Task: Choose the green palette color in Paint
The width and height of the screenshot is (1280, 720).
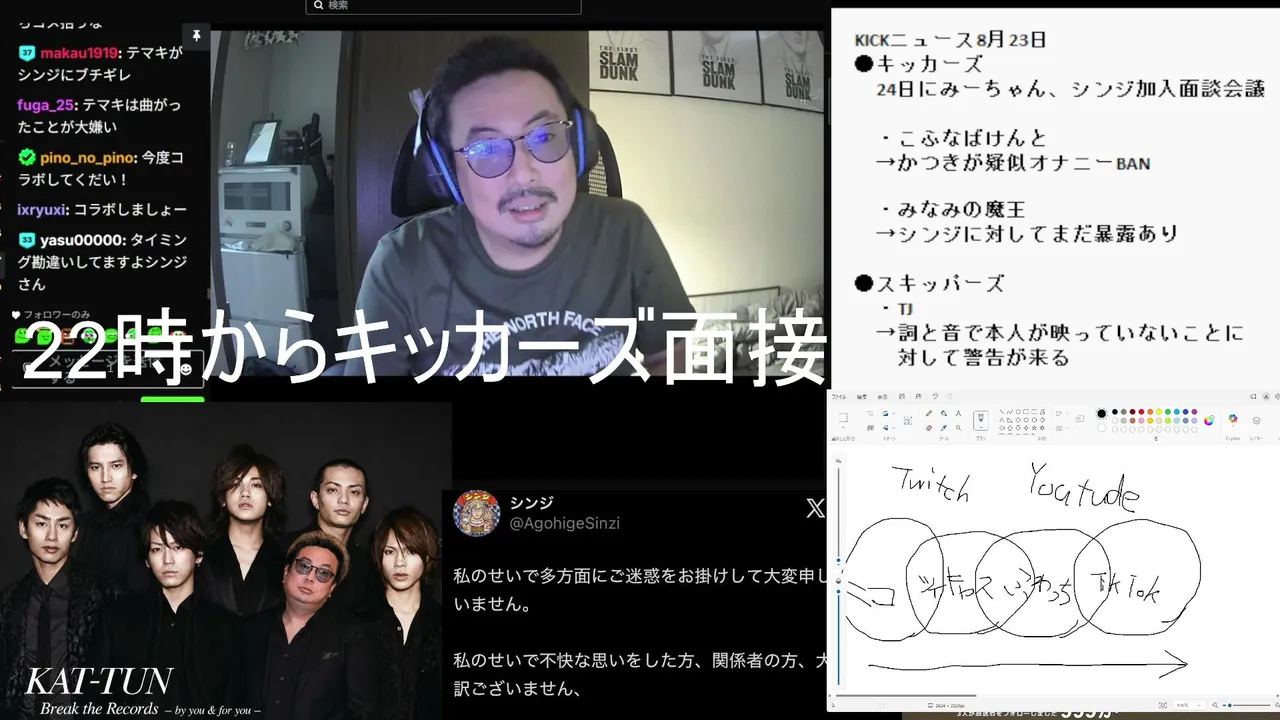Action: 1168,412
